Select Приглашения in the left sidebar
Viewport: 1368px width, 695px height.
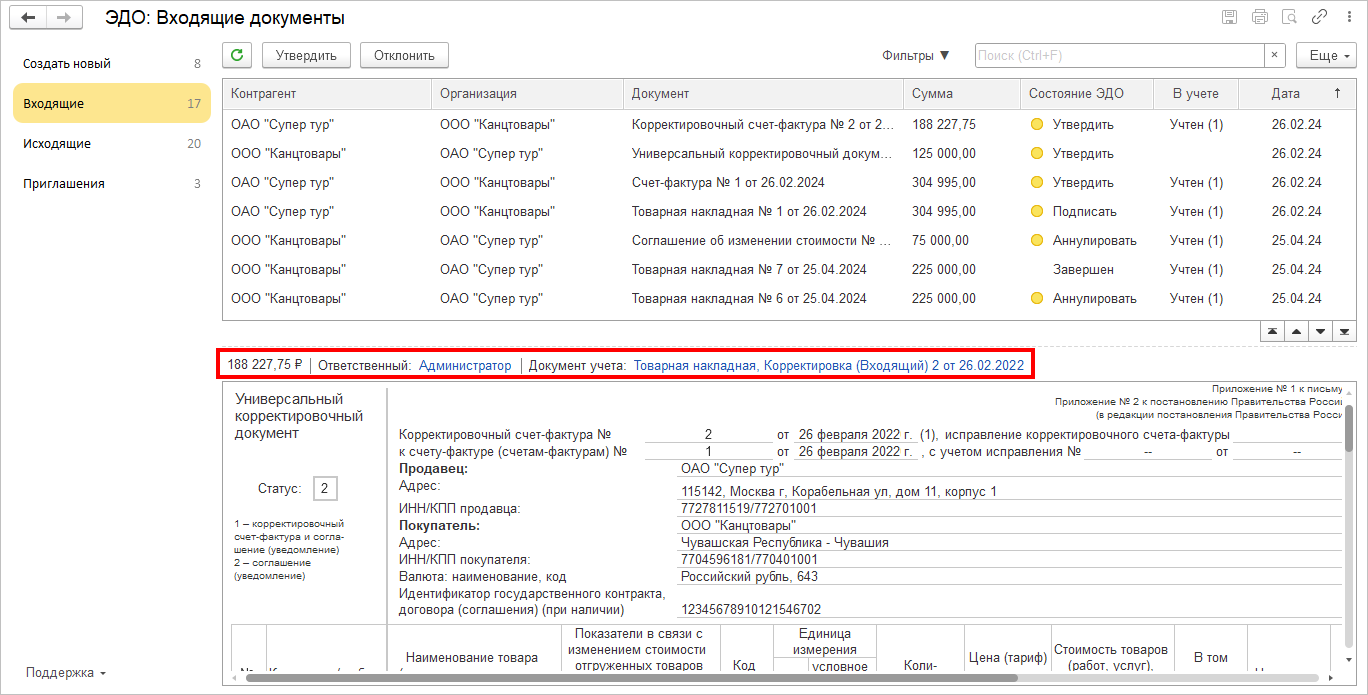click(x=64, y=184)
